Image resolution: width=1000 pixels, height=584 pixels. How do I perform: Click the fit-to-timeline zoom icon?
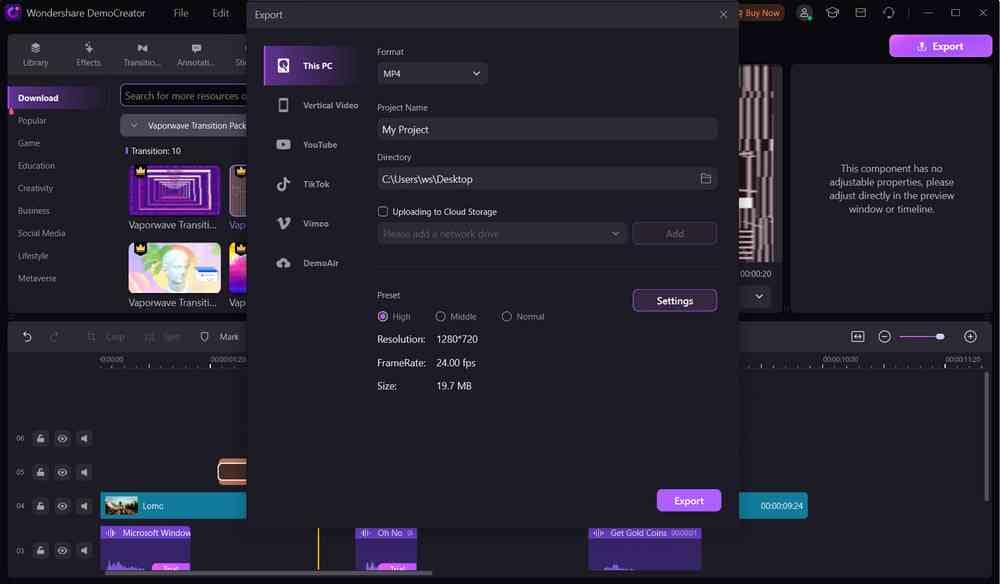tap(857, 336)
